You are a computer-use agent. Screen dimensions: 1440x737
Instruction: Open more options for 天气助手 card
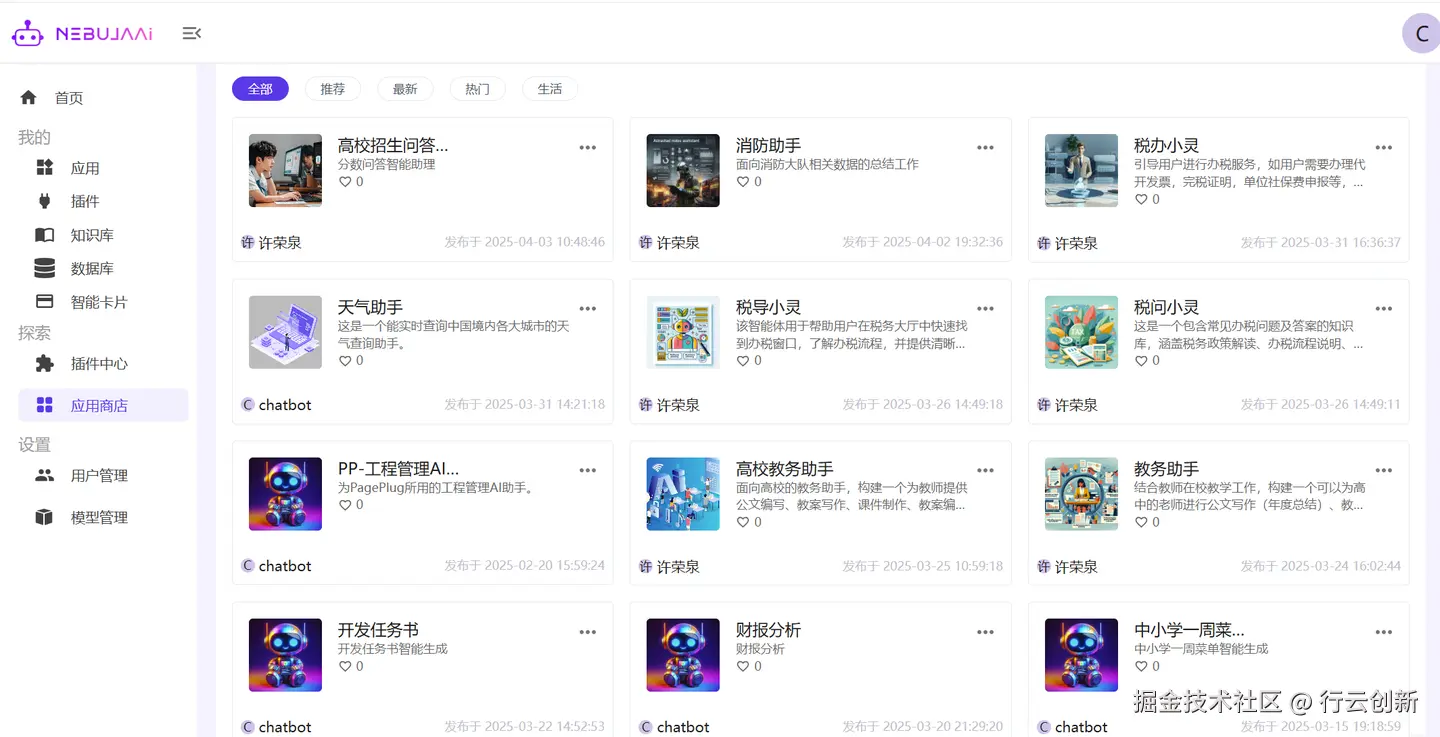(588, 308)
